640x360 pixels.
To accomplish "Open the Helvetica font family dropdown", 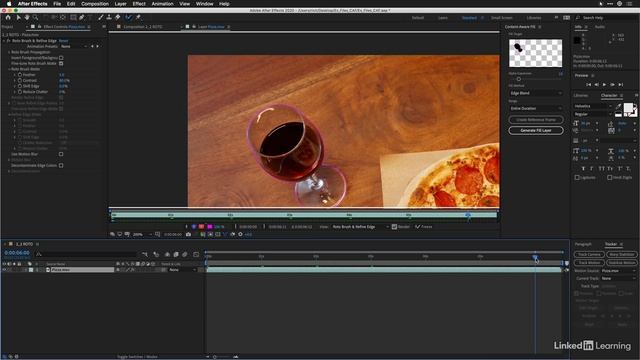I will [x=593, y=106].
